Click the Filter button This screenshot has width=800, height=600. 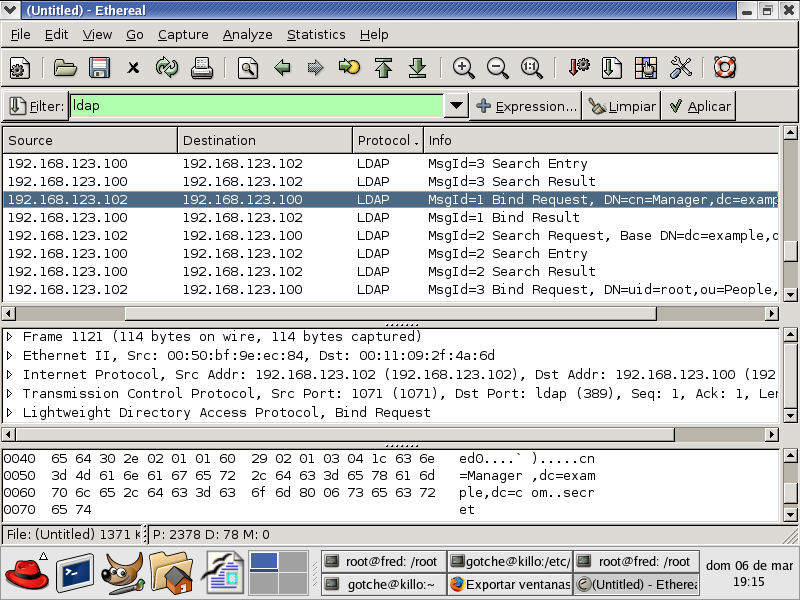[x=36, y=106]
